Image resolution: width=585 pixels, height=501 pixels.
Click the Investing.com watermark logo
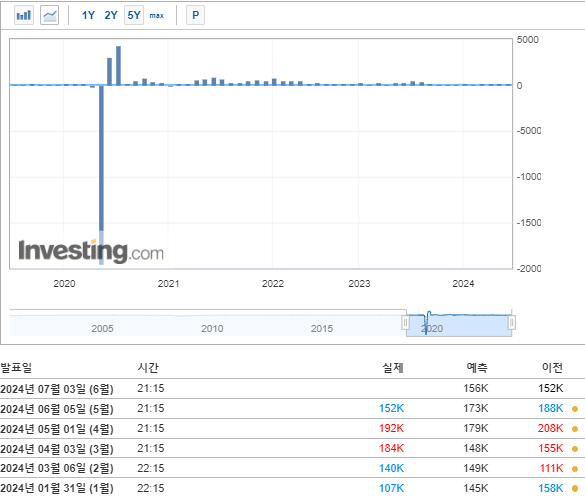pyautogui.click(x=91, y=251)
